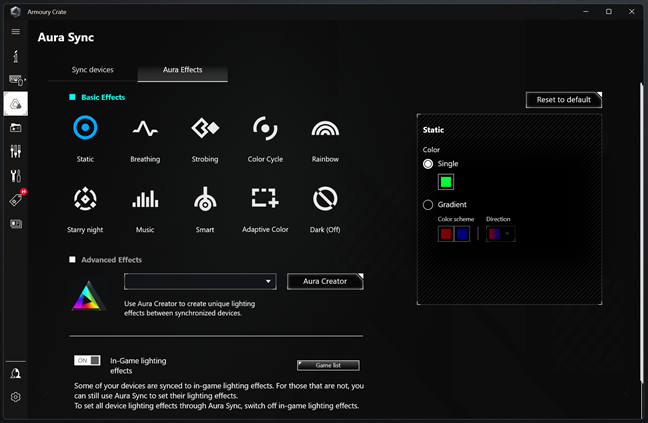Click the Reset to default button

(564, 100)
